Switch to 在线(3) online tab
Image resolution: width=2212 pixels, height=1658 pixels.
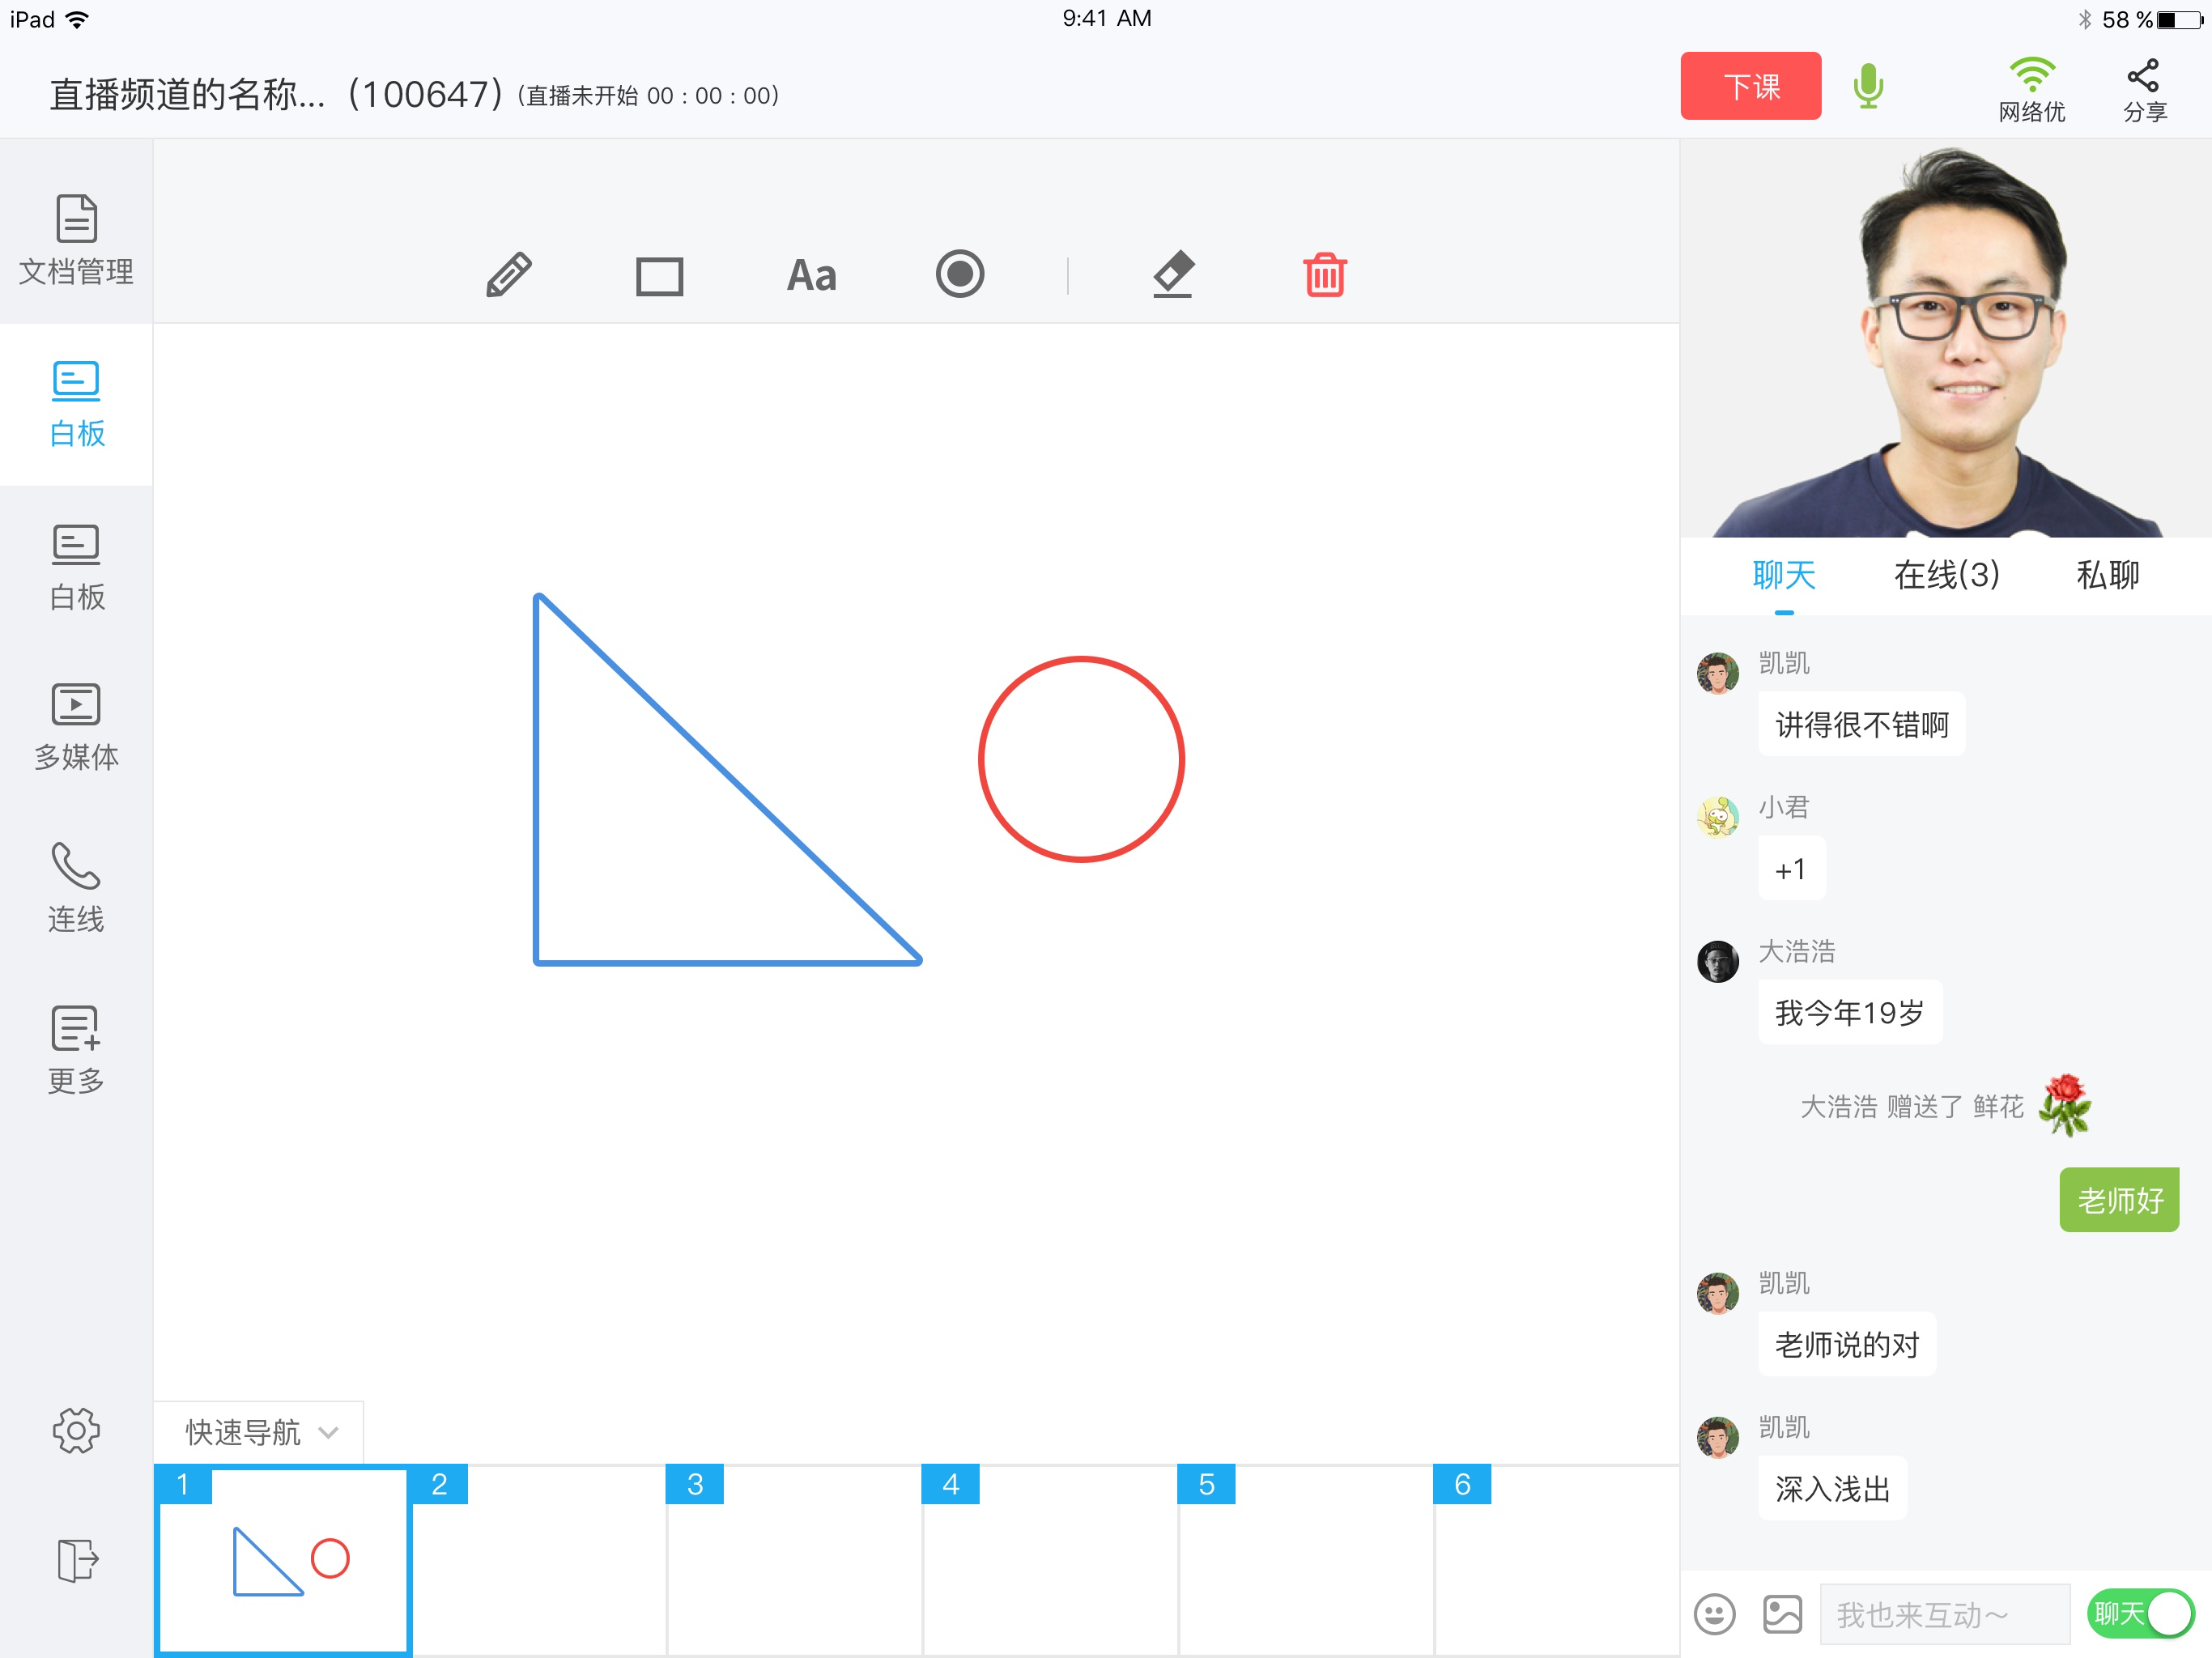click(x=1946, y=575)
